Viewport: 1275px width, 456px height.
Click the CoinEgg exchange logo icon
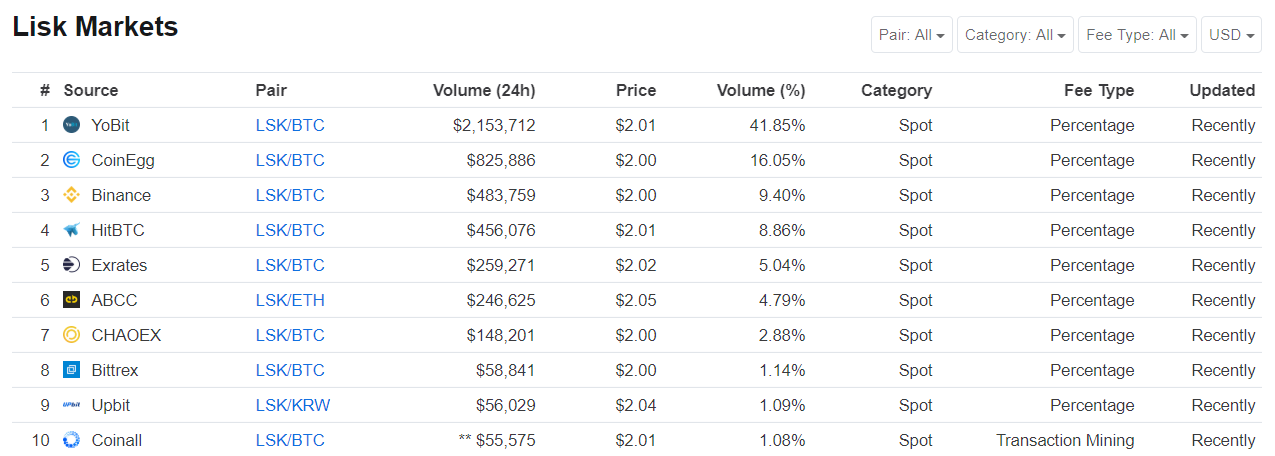click(x=71, y=160)
